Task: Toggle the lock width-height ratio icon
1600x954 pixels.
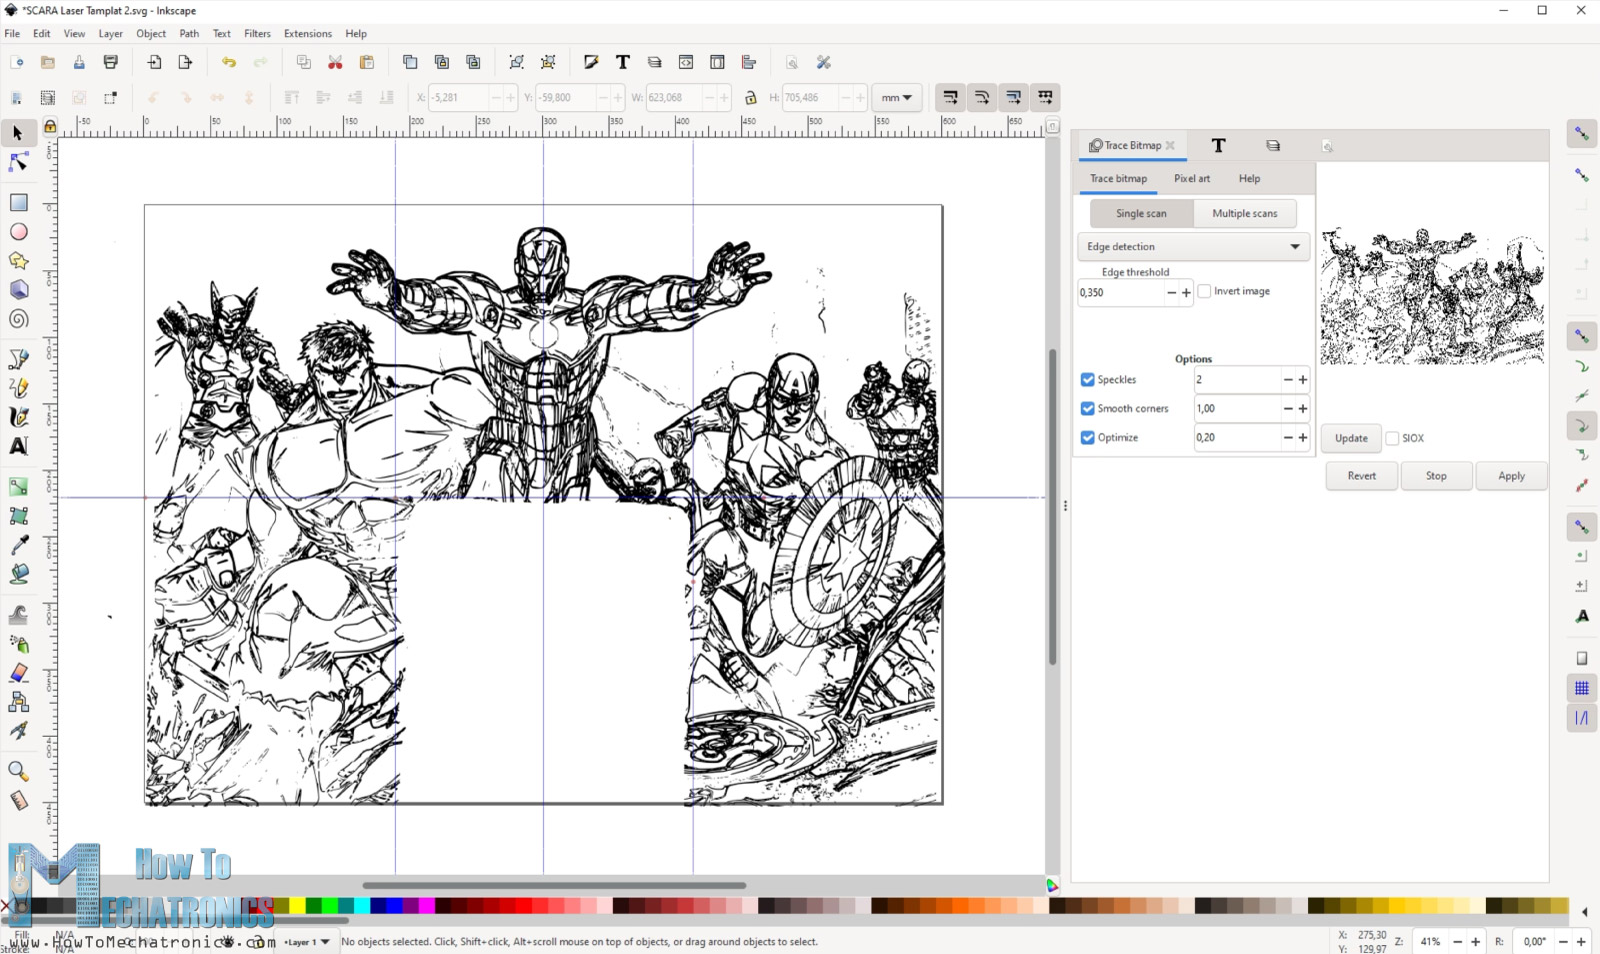Action: pos(750,98)
